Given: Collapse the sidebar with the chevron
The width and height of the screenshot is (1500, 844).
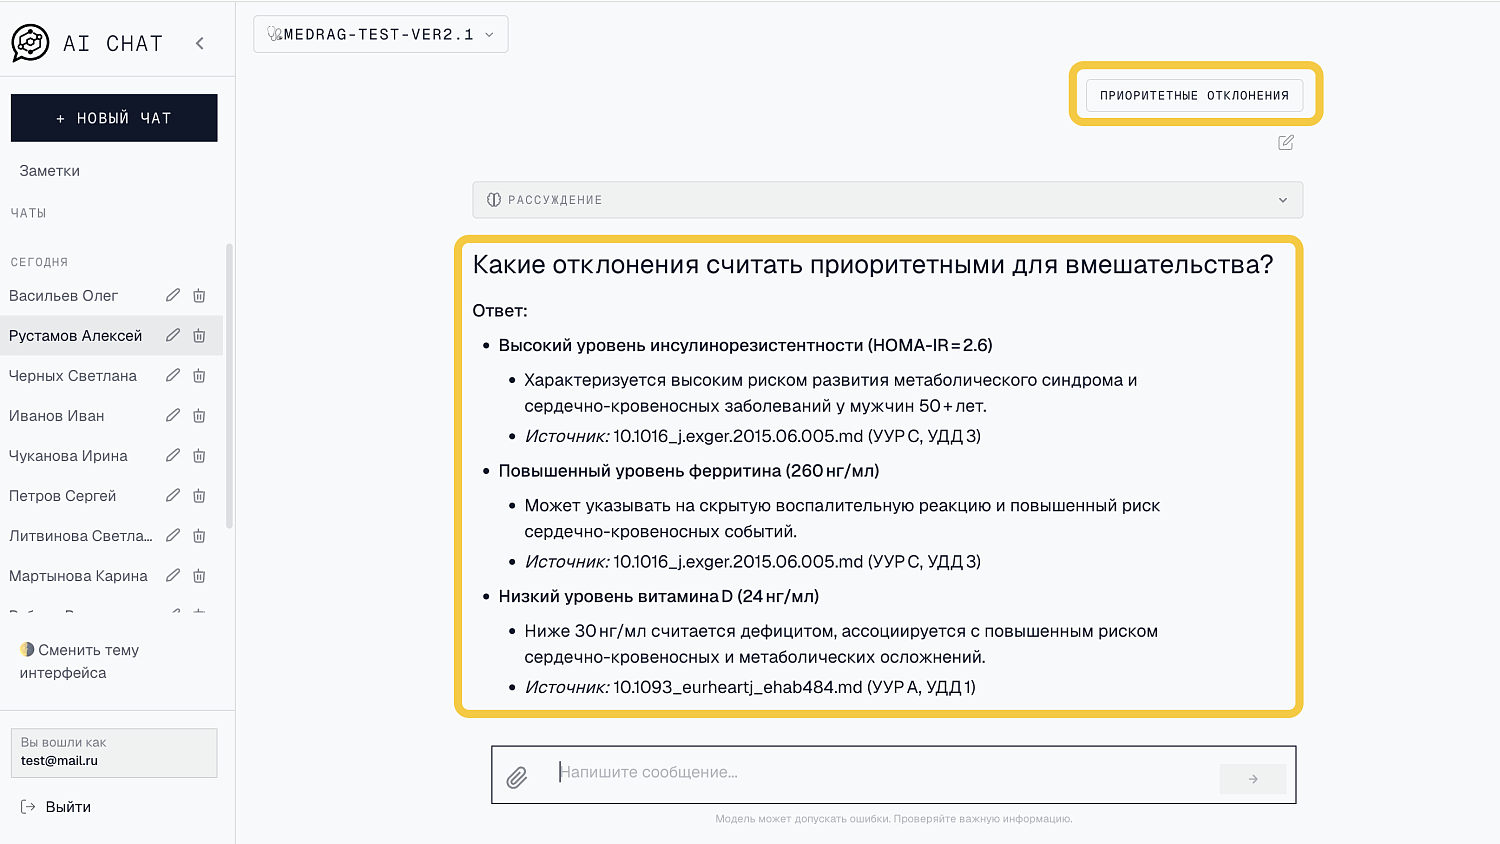Looking at the screenshot, I should (x=200, y=43).
